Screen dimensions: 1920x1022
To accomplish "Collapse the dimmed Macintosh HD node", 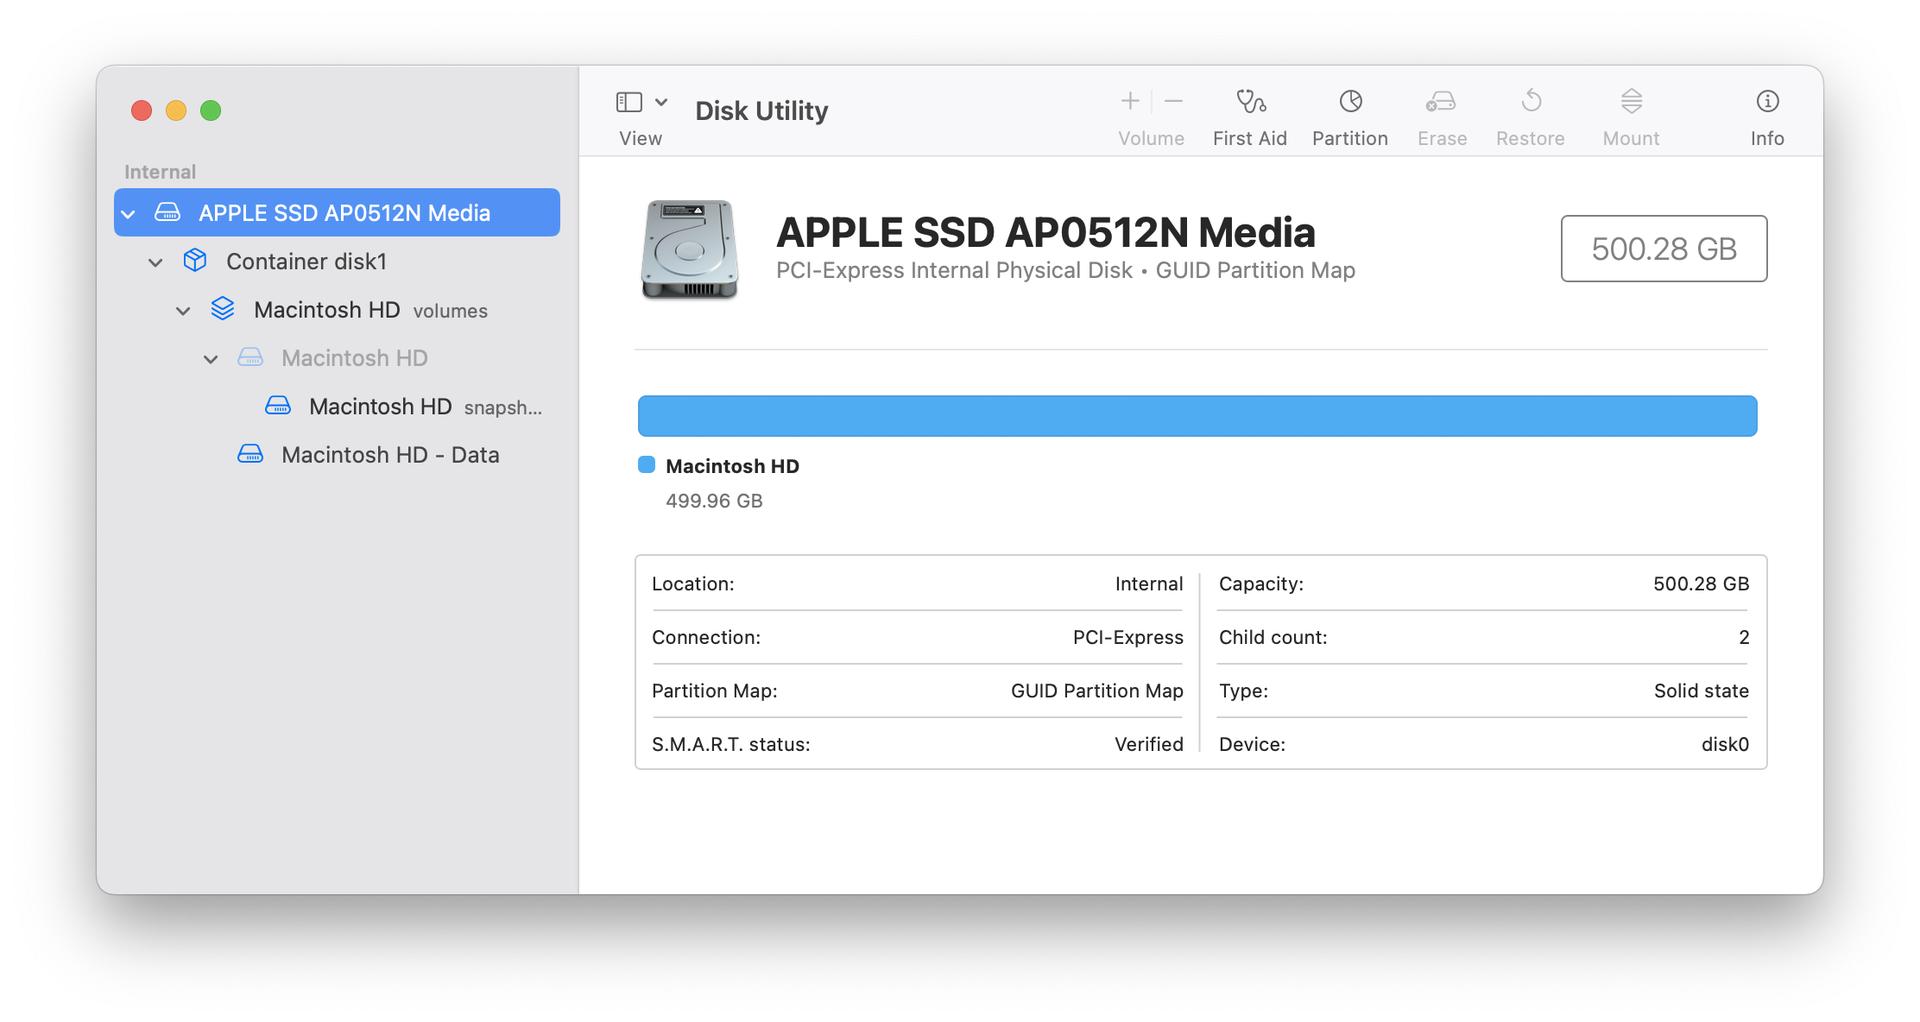I will tap(211, 359).
